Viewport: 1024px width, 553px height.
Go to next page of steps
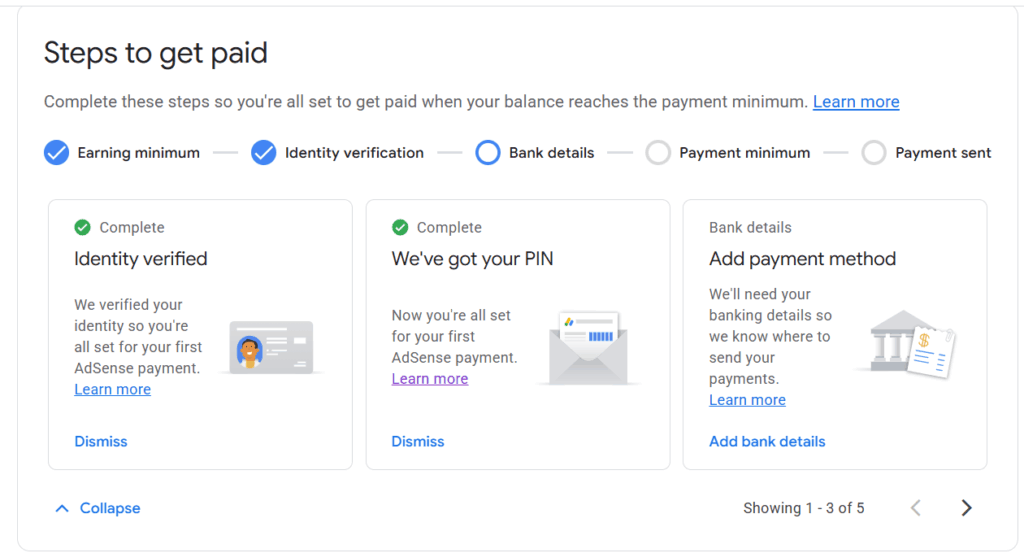coord(966,508)
